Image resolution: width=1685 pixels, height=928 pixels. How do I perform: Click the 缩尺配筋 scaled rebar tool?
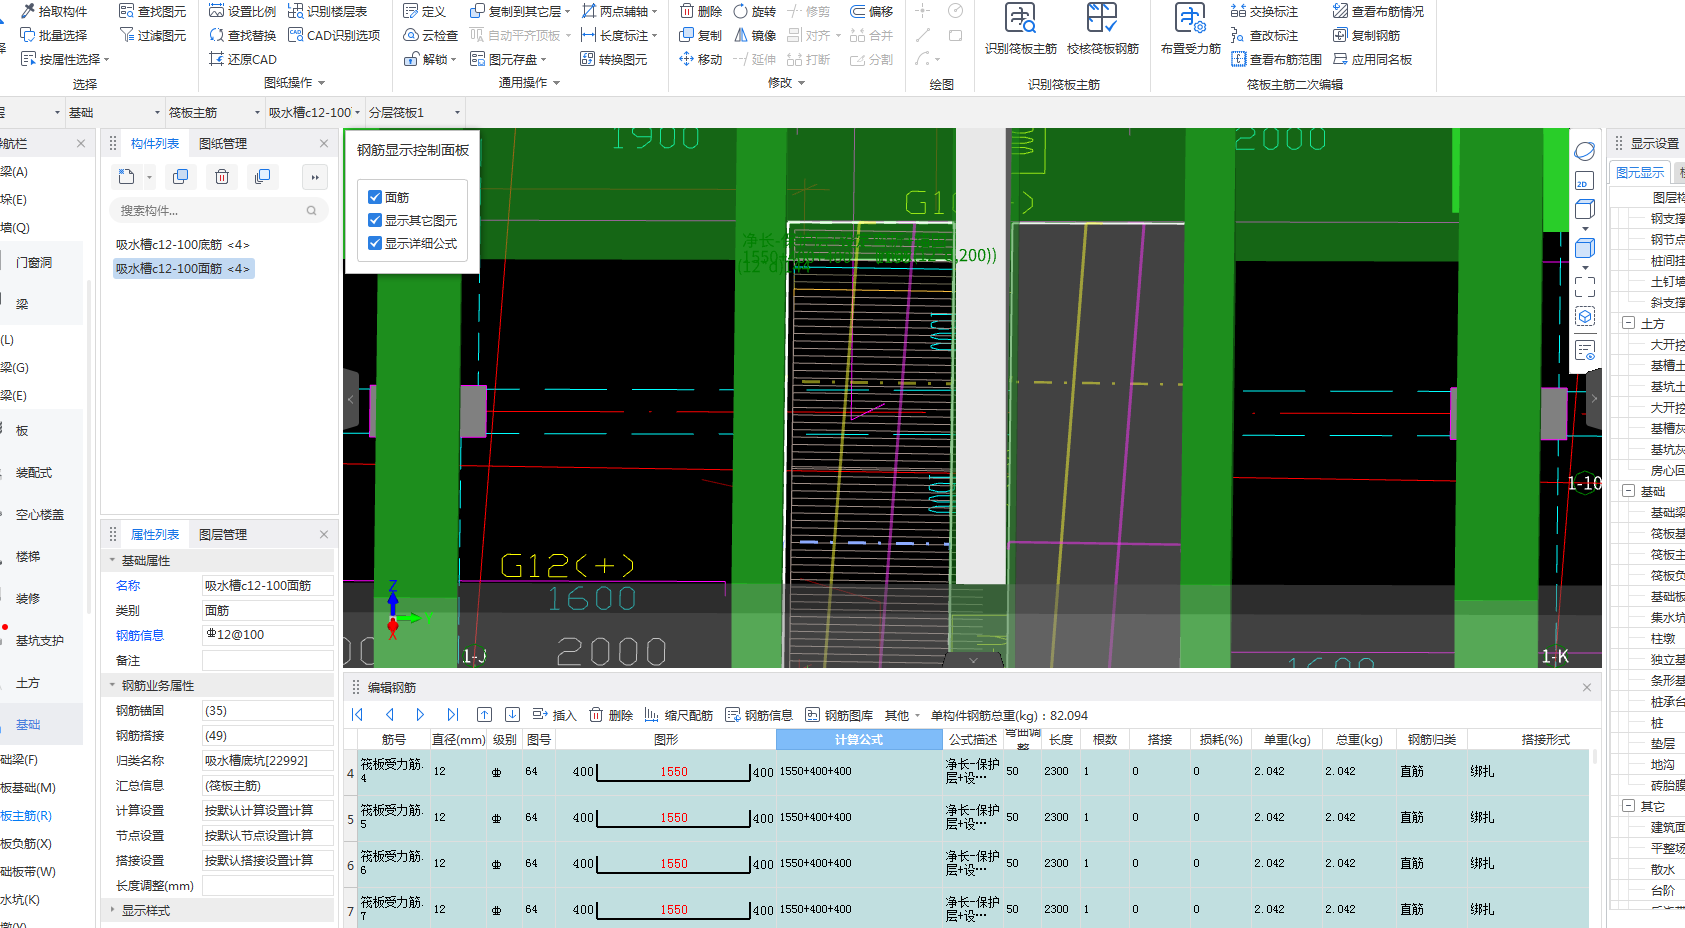[678, 715]
